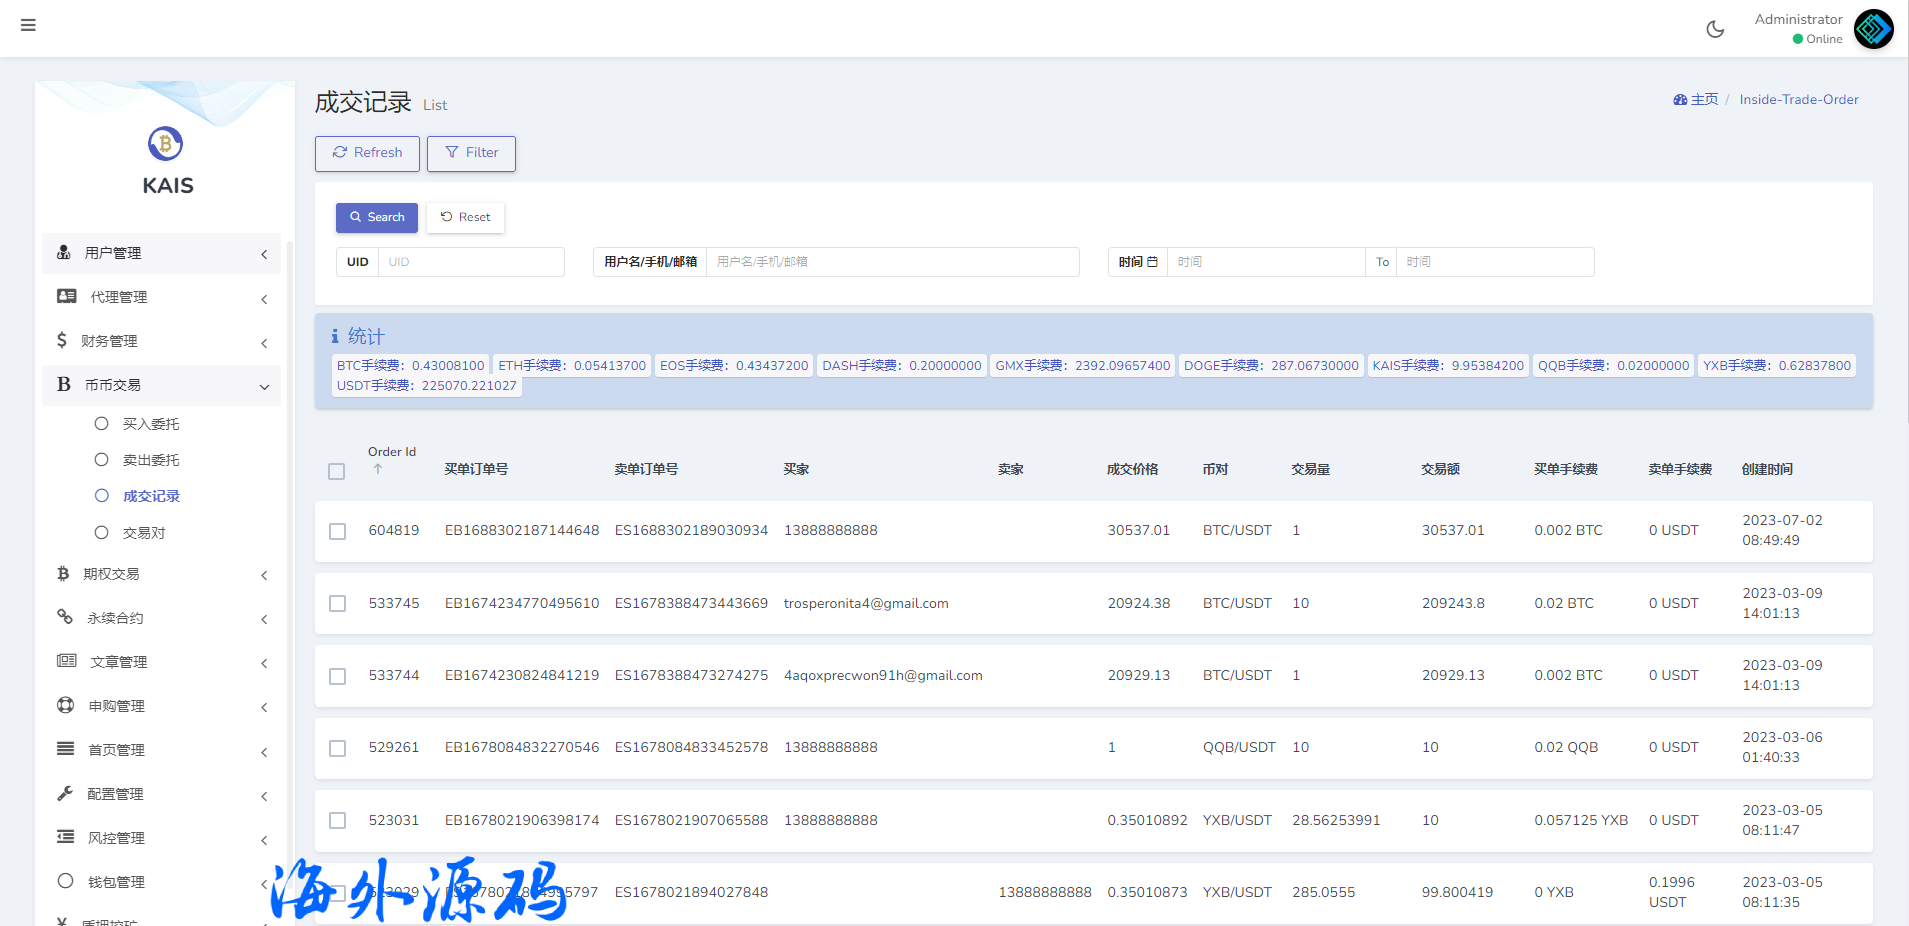This screenshot has width=1909, height=926.
Task: Go to the 交易对 submenu item
Action: coord(144,533)
